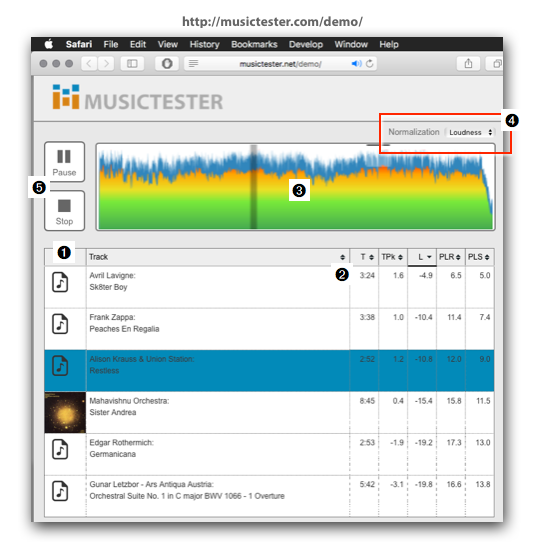Click the 1.6 TPk value for Sk8ter Boy
This screenshot has width=539, height=552.
point(398,275)
